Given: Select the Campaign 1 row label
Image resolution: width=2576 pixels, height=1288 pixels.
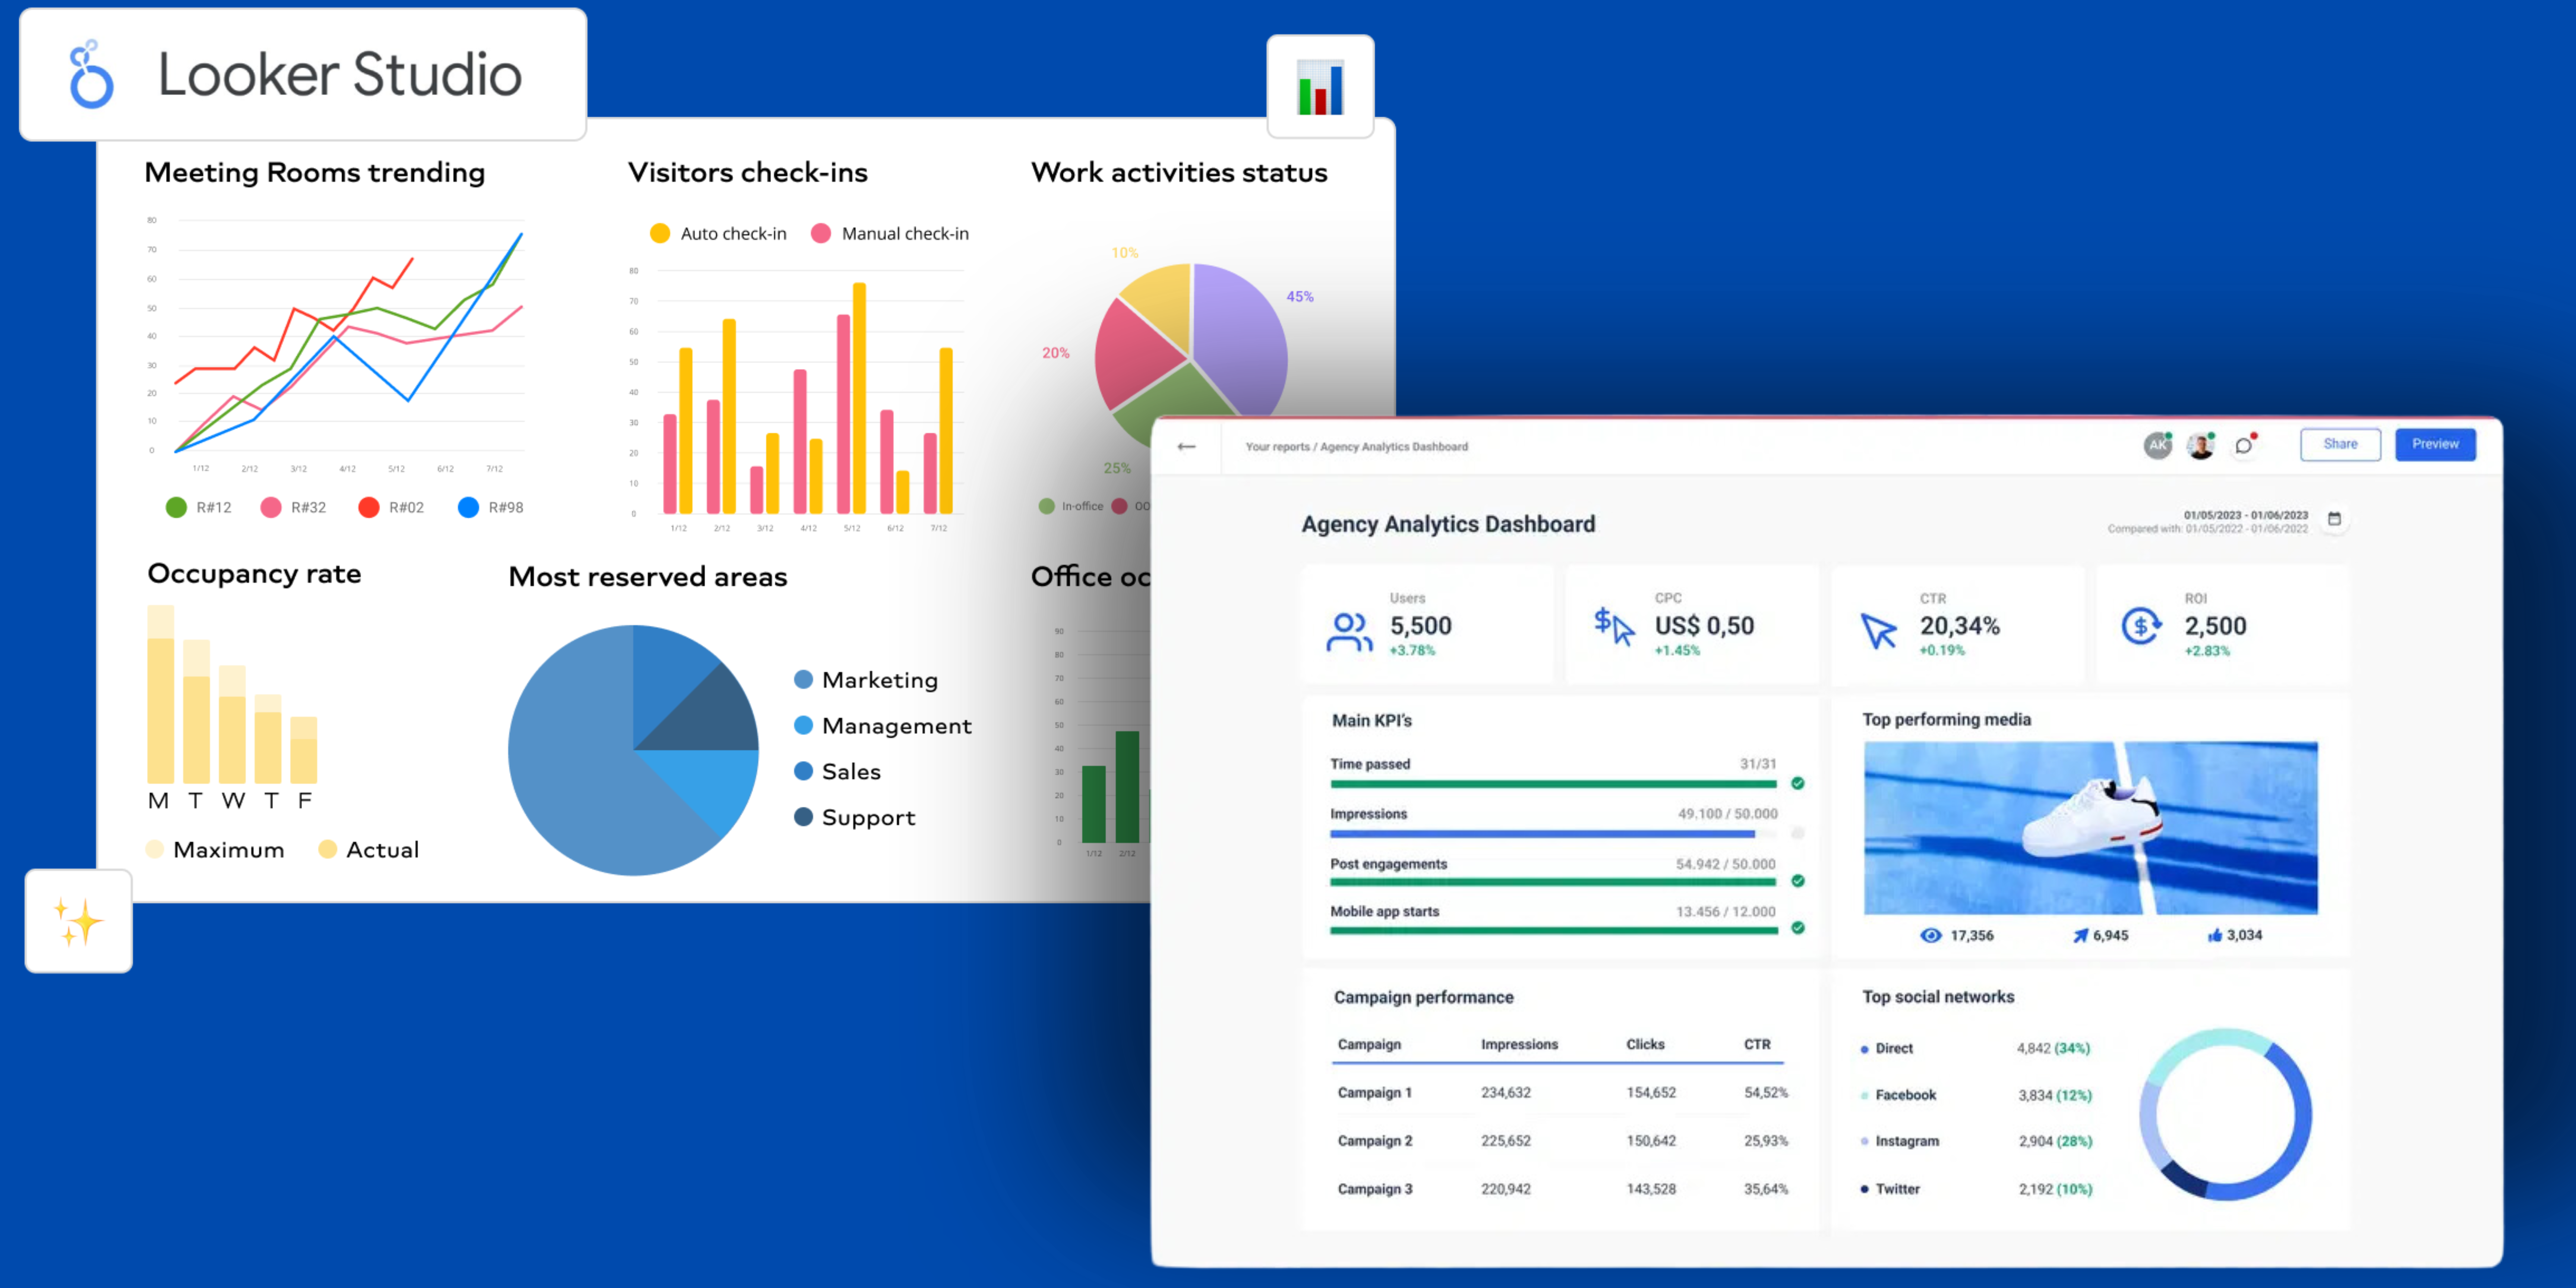Looking at the screenshot, I should coord(1374,1093).
